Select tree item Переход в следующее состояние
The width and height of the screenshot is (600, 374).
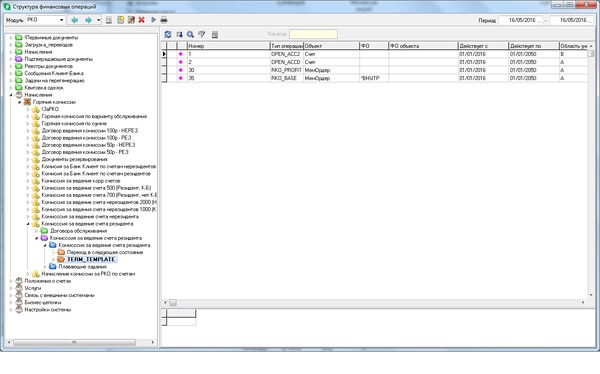tap(105, 252)
